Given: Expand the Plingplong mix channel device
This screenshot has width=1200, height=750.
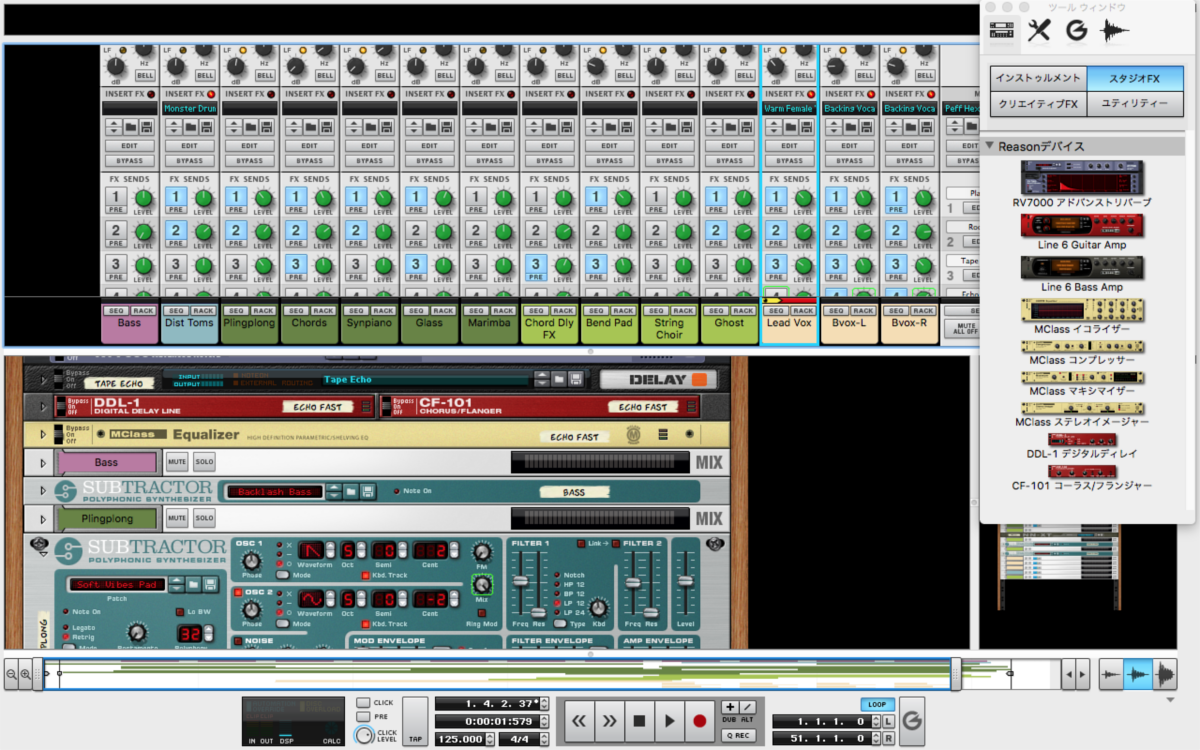Looking at the screenshot, I should click(x=42, y=519).
